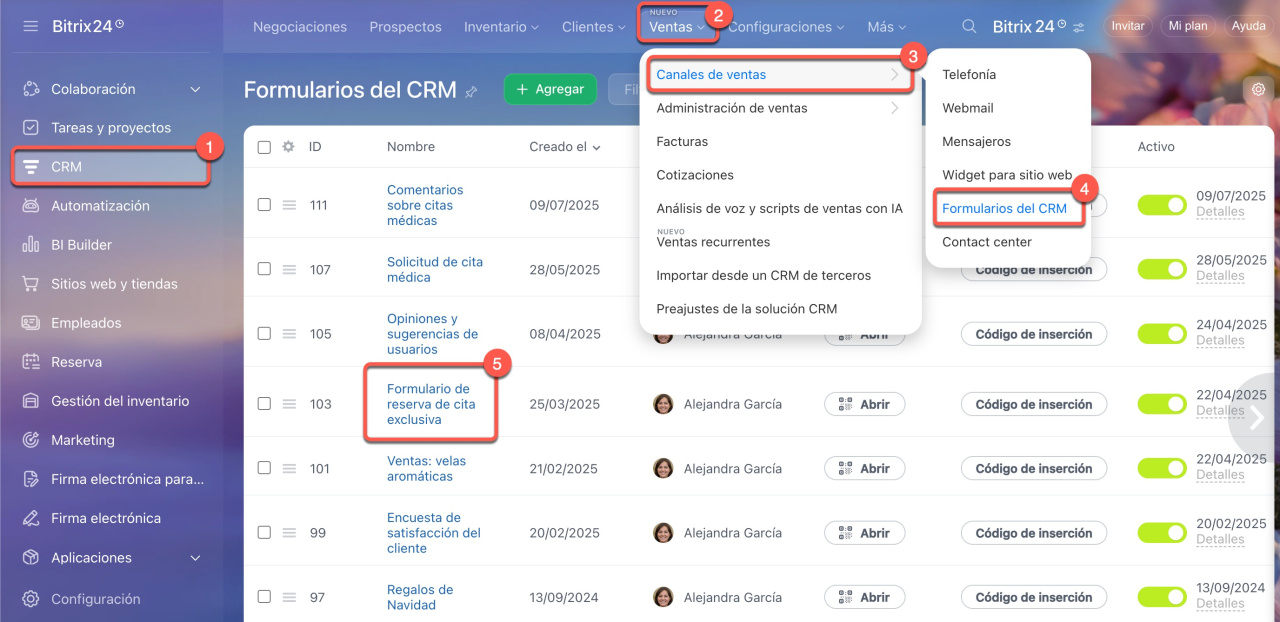The image size is (1280, 622).
Task: Toggle active switch for Regalos de Navidad
Action: (1162, 597)
